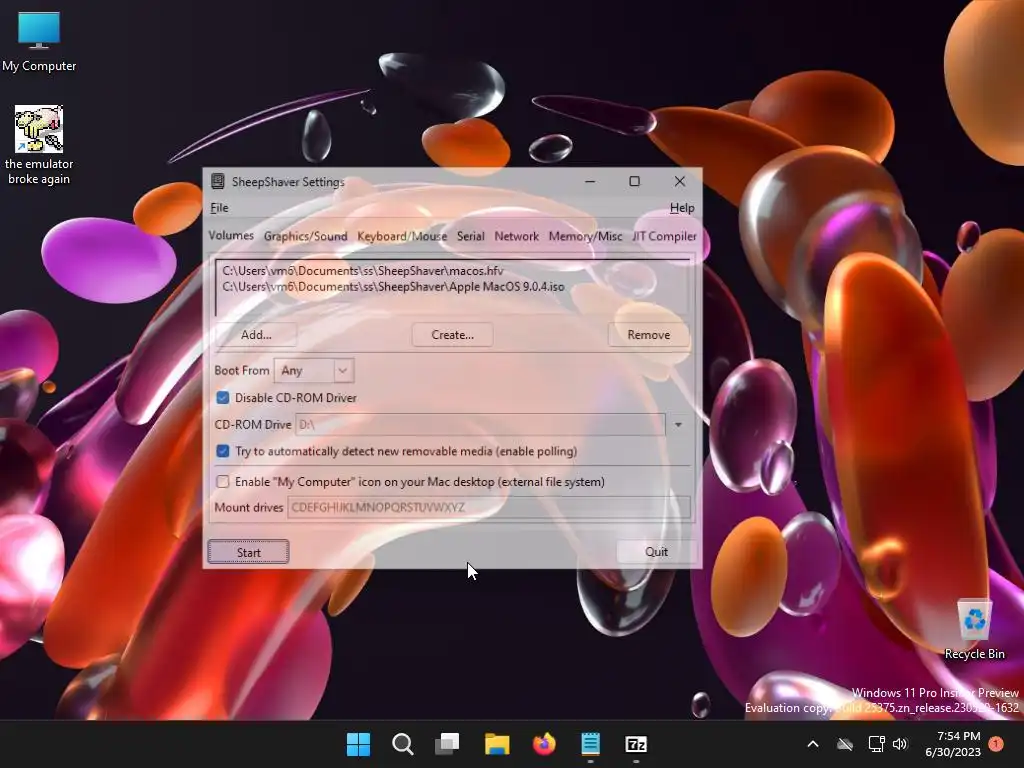Image resolution: width=1024 pixels, height=768 pixels.
Task: Switch to the Serial tab
Action: click(471, 236)
